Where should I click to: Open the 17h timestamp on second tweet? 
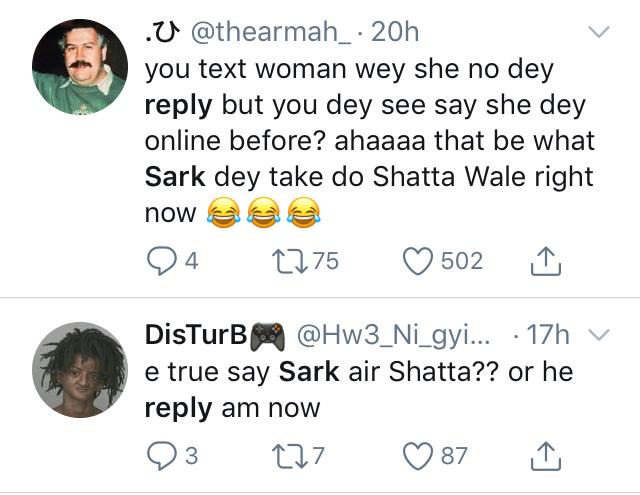point(548,335)
